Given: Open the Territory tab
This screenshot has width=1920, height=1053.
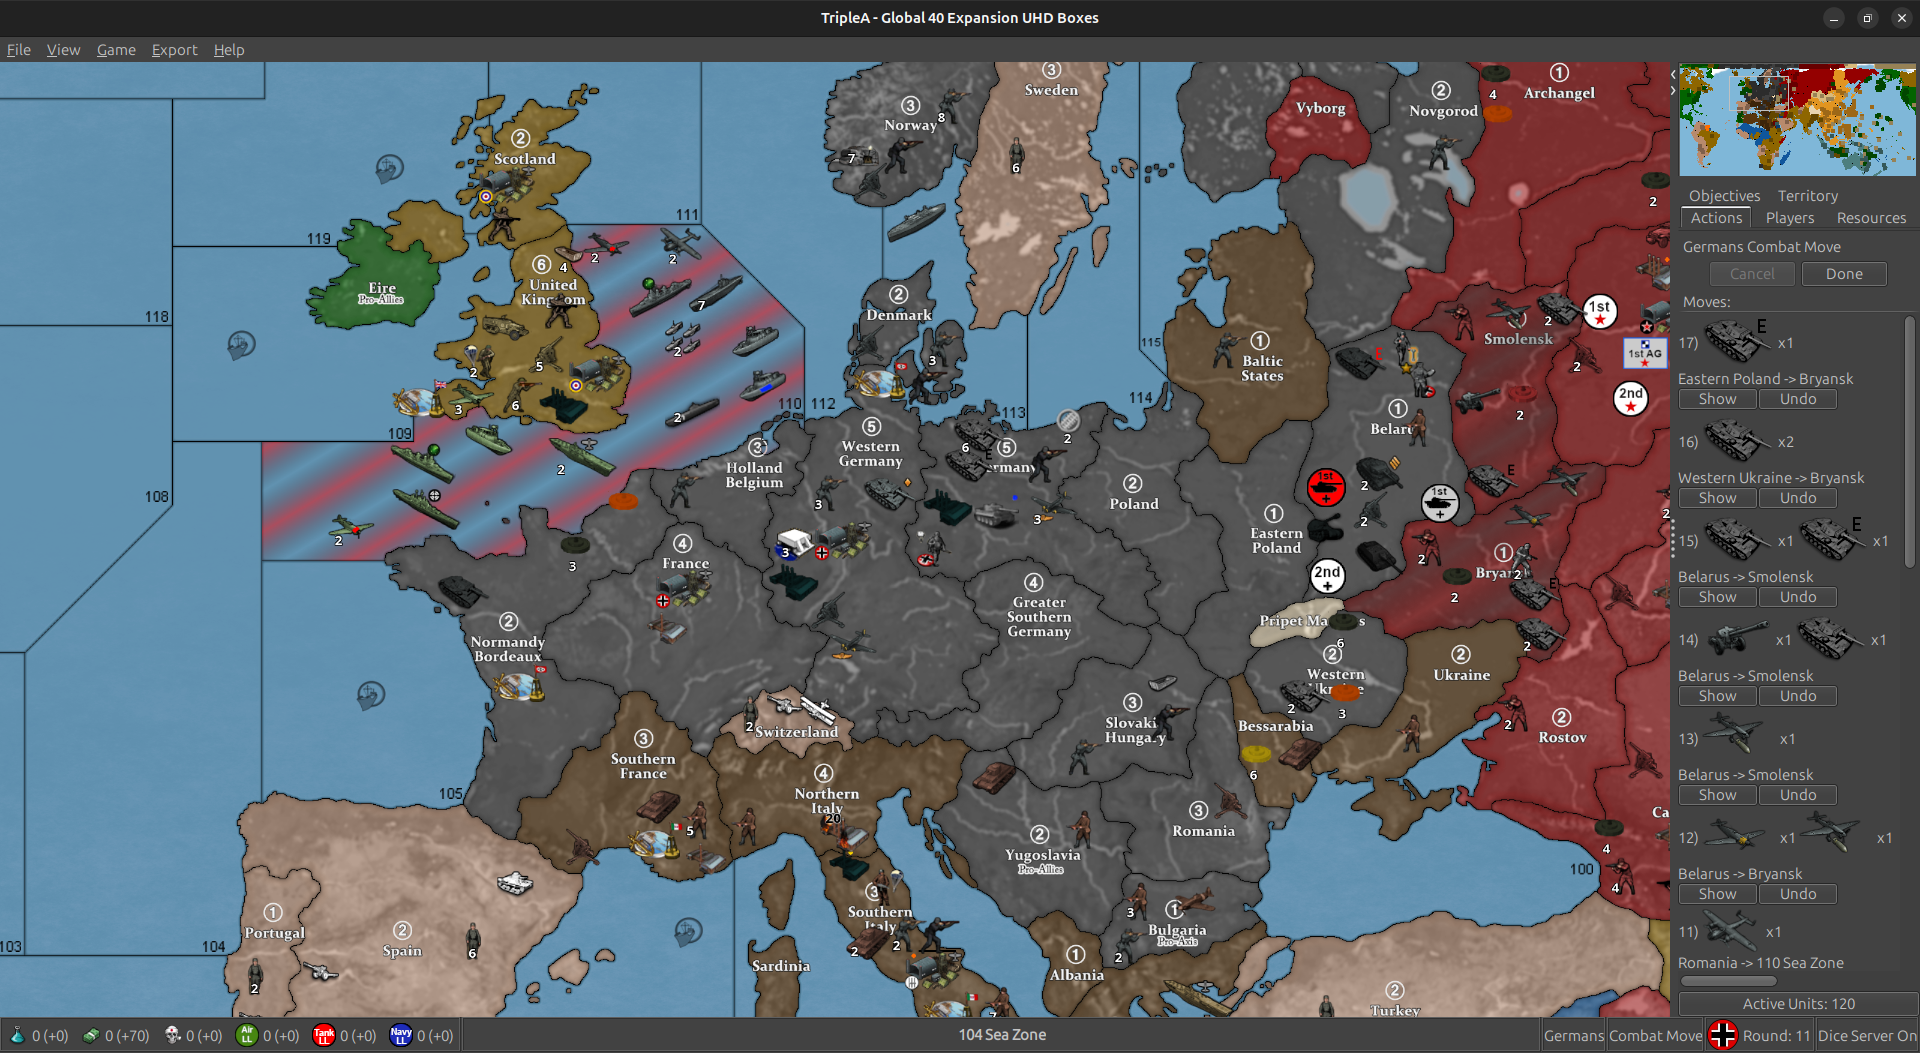Looking at the screenshot, I should pos(1807,195).
